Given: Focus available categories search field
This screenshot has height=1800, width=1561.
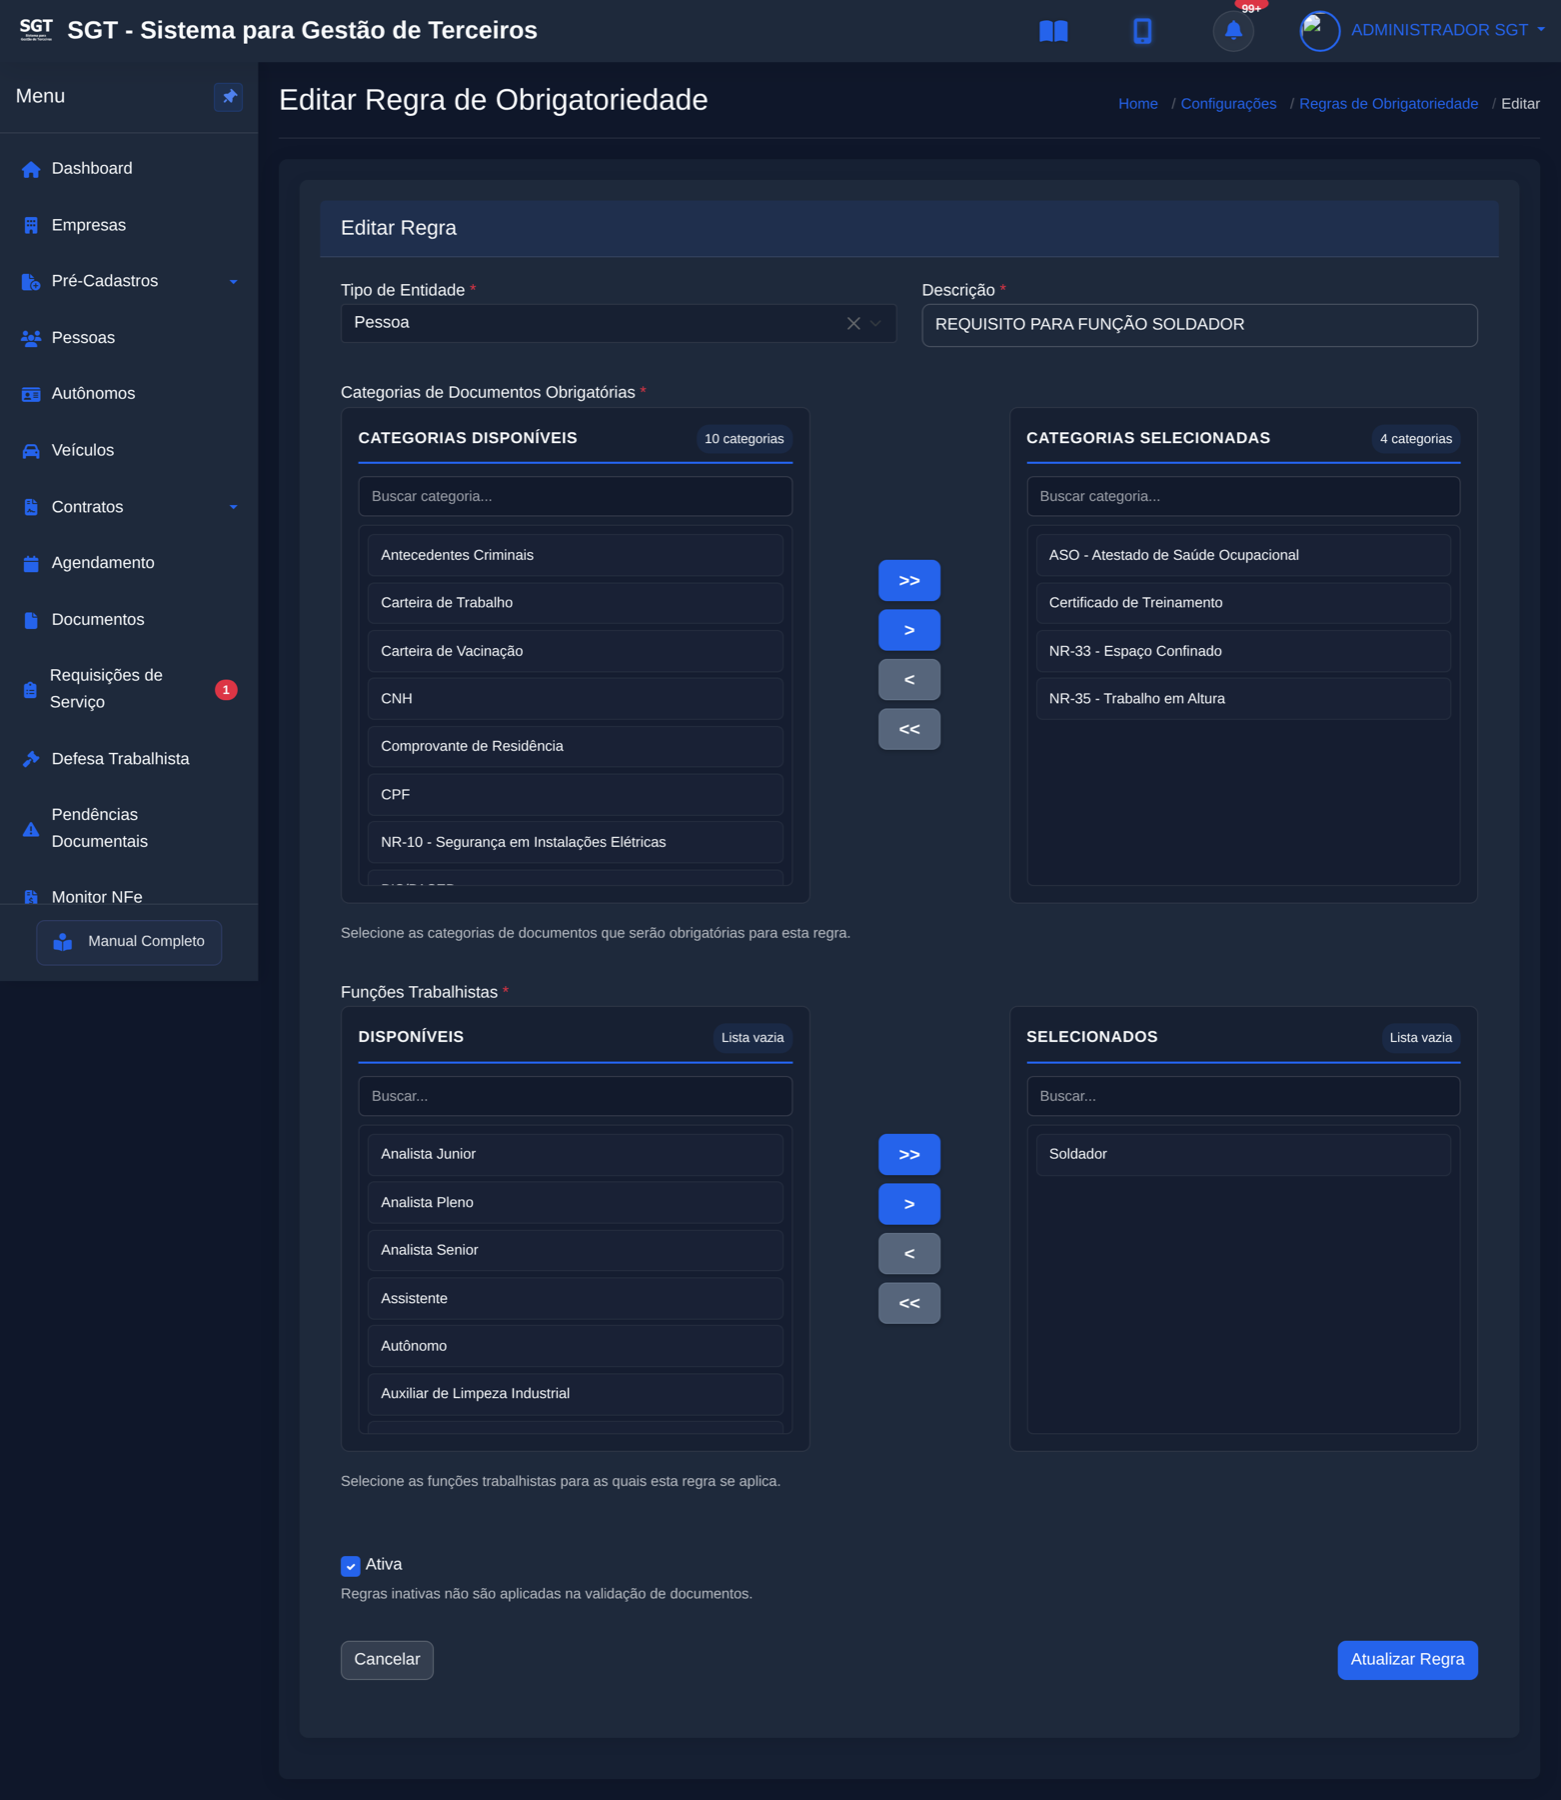Looking at the screenshot, I should tap(575, 496).
